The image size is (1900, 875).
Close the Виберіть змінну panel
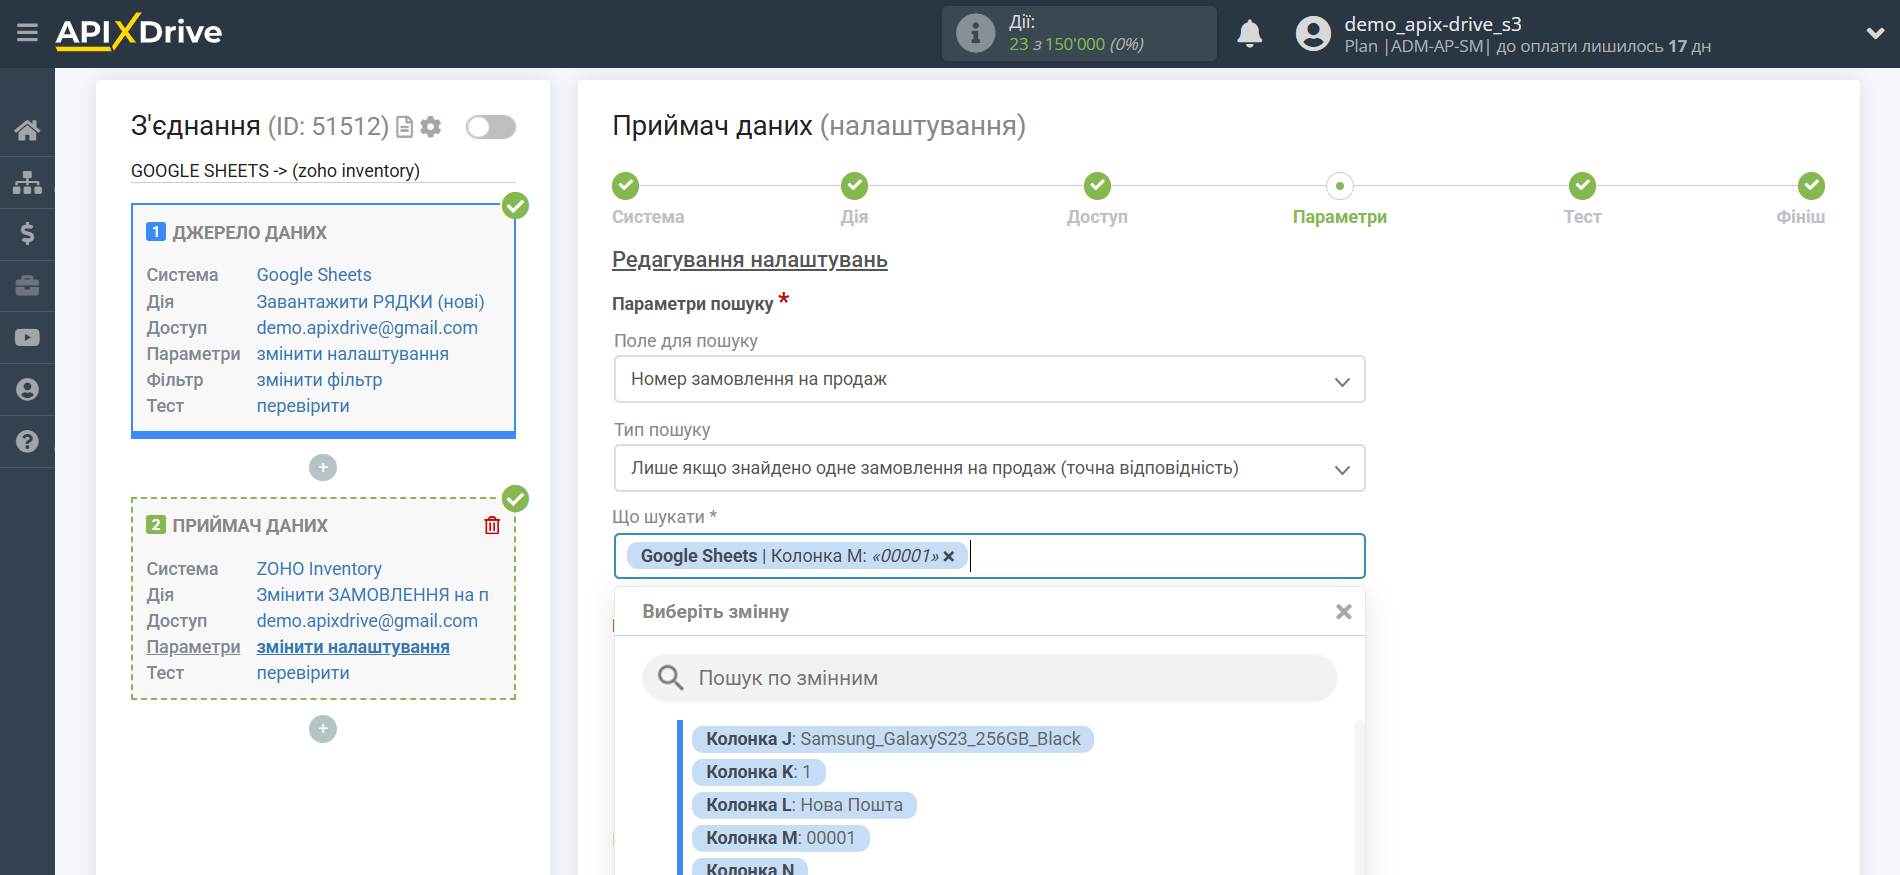coord(1344,611)
